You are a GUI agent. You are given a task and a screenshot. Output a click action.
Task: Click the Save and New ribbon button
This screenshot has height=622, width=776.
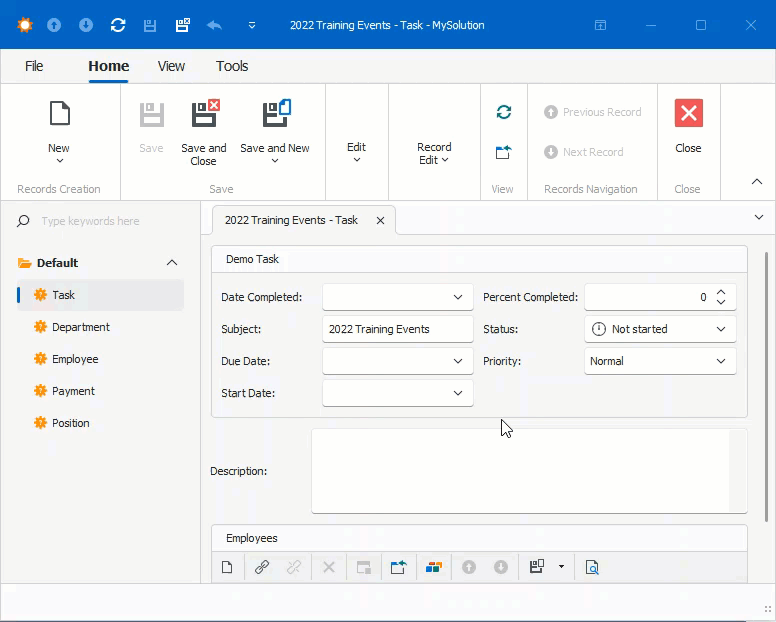pos(275,133)
